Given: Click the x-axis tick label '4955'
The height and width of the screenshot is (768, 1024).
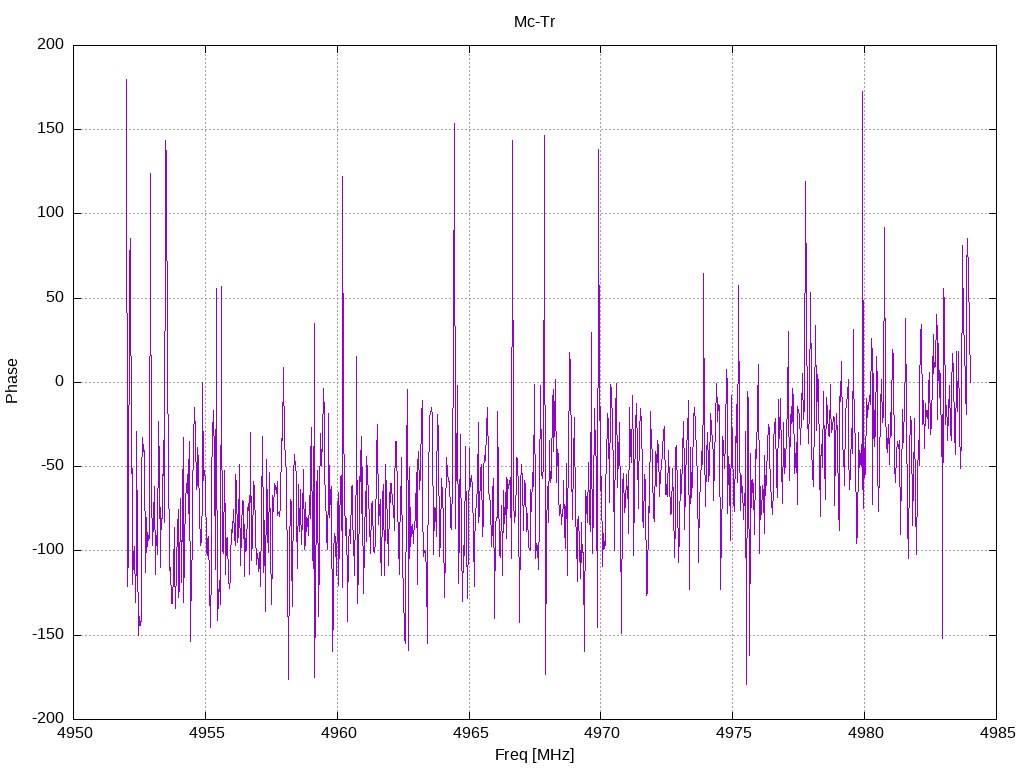Looking at the screenshot, I should coord(206,733).
